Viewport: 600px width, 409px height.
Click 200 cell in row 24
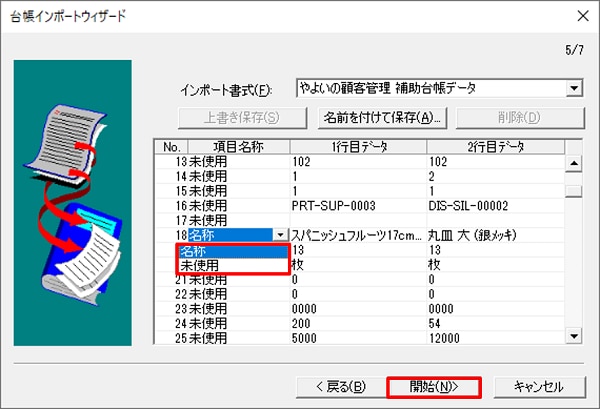[x=359, y=324]
